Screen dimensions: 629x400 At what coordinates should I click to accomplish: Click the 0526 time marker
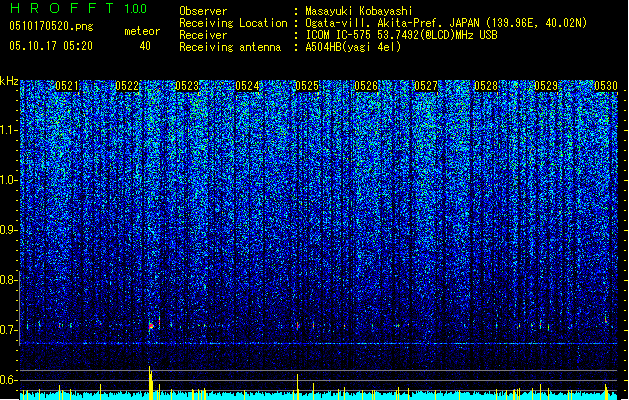366,86
